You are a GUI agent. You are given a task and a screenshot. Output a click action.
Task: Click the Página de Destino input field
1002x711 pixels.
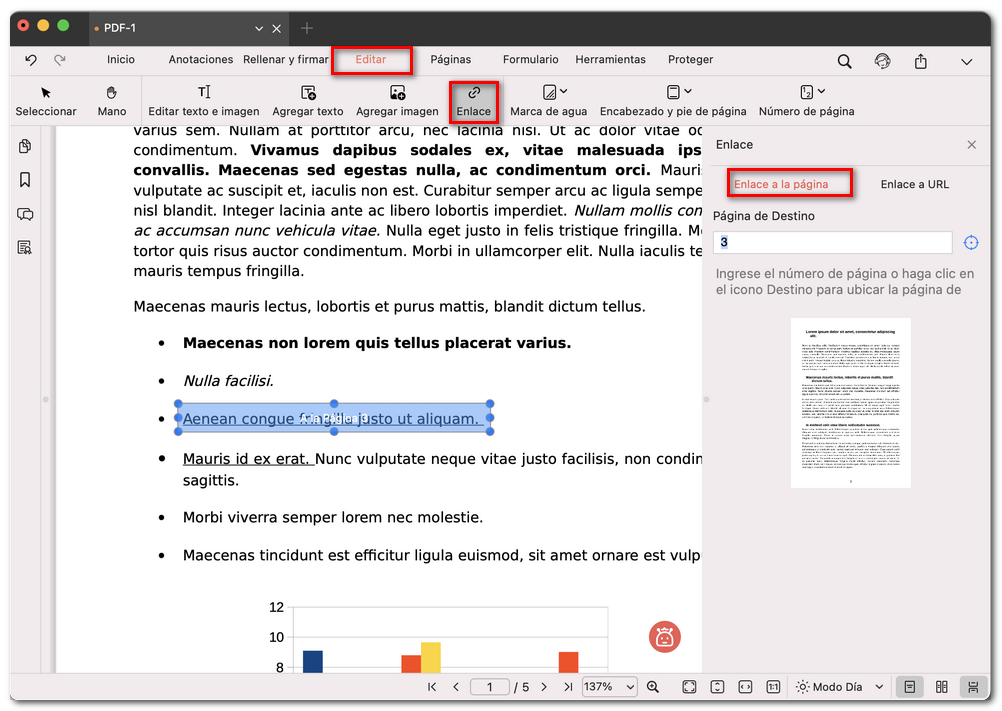pos(832,243)
